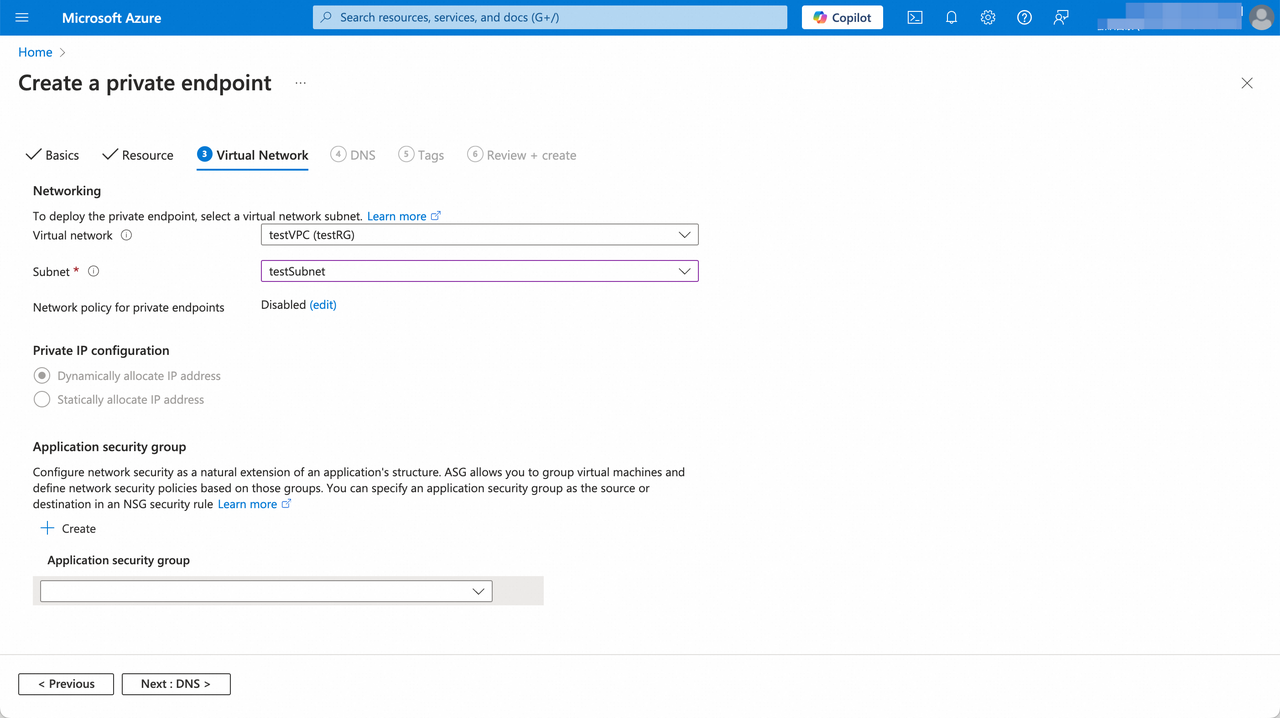The image size is (1280, 718).
Task: Select Dynamically allocate IP address
Action: tap(41, 375)
